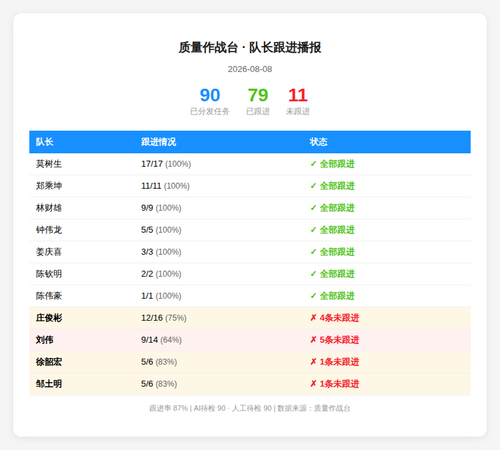
Task: Click 全部跟进 status for 莫树生
Action: click(332, 164)
